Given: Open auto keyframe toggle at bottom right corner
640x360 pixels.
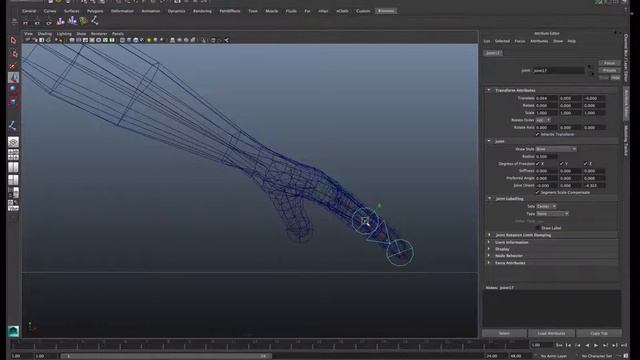Looking at the screenshot, I should point(626,356).
